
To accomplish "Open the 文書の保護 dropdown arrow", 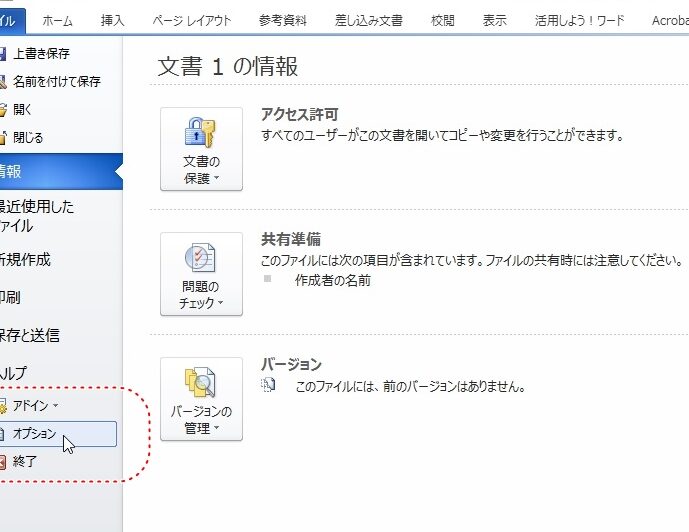I will [216, 178].
